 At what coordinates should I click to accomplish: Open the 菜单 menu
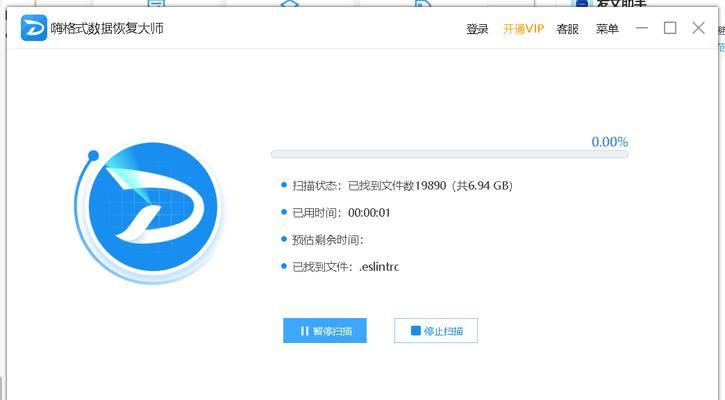point(607,29)
